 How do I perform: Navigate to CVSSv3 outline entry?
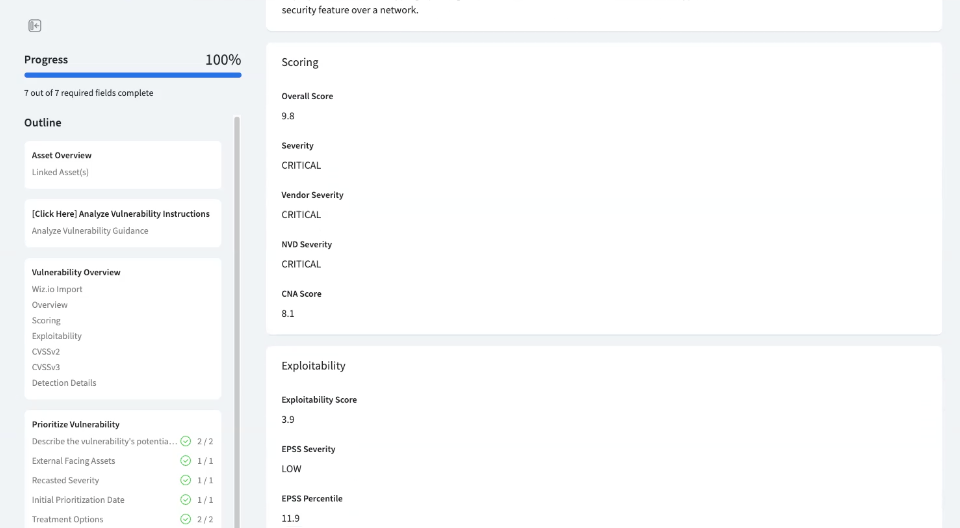[x=46, y=368]
